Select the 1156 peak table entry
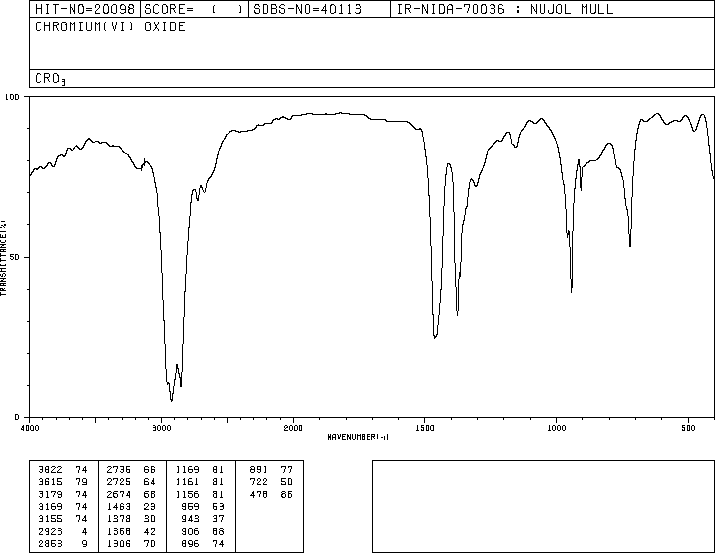Viewport: 715px width, 553px height. 187,495
